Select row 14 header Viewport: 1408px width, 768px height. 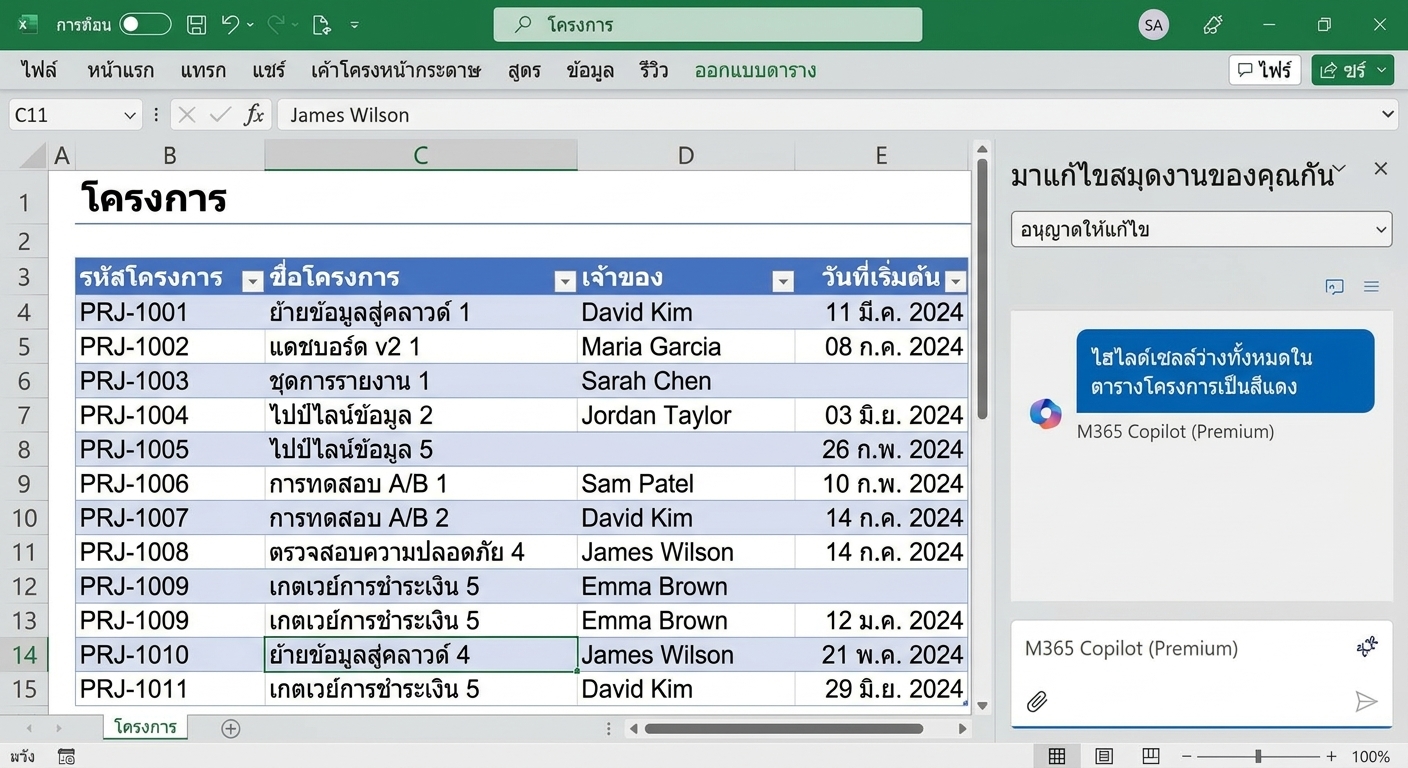click(x=24, y=655)
